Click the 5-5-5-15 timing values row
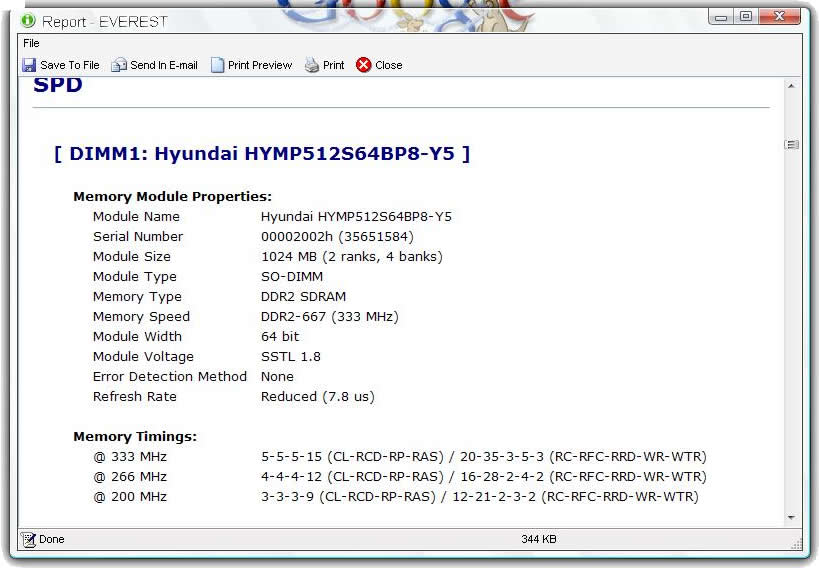The width and height of the screenshot is (819, 568). coord(484,457)
